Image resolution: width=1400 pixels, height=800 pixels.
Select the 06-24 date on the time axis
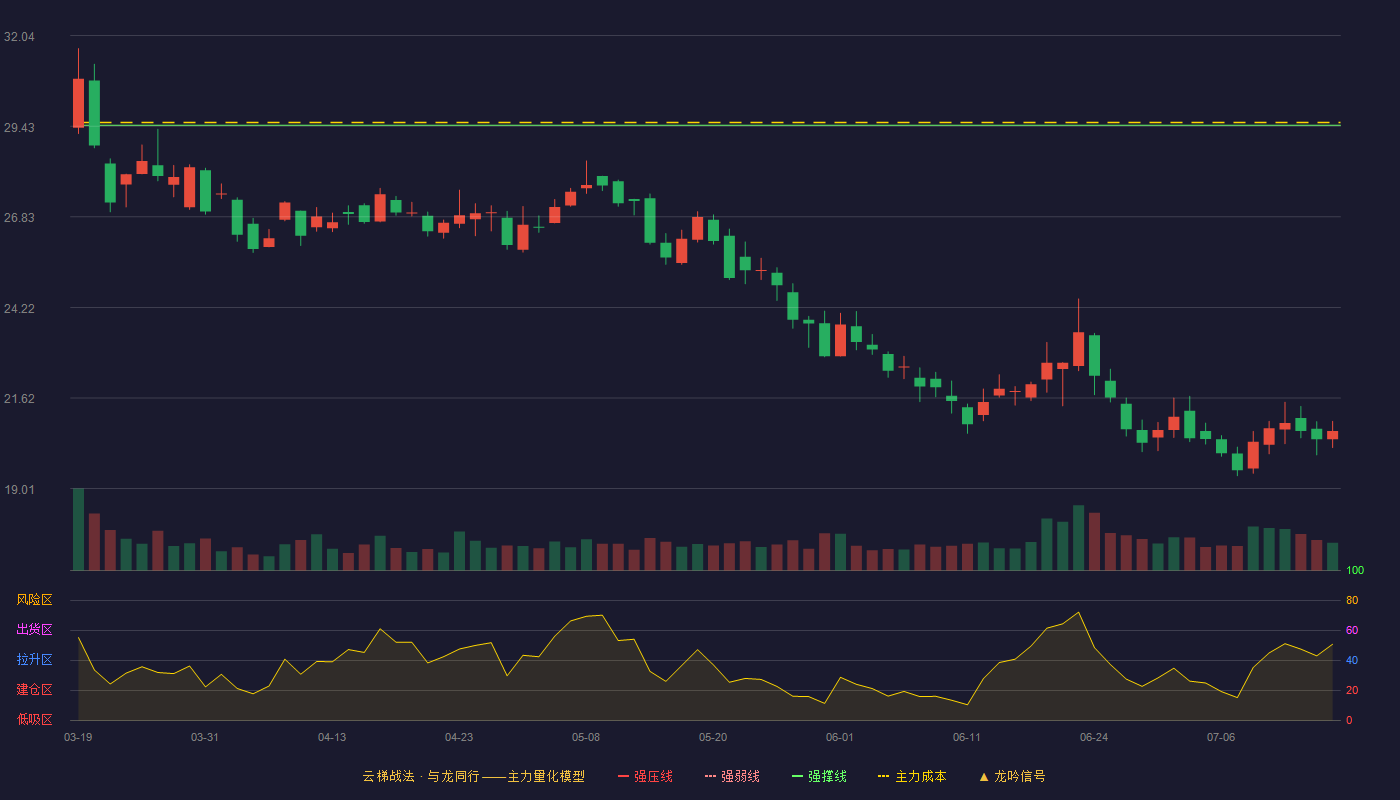tap(1094, 737)
